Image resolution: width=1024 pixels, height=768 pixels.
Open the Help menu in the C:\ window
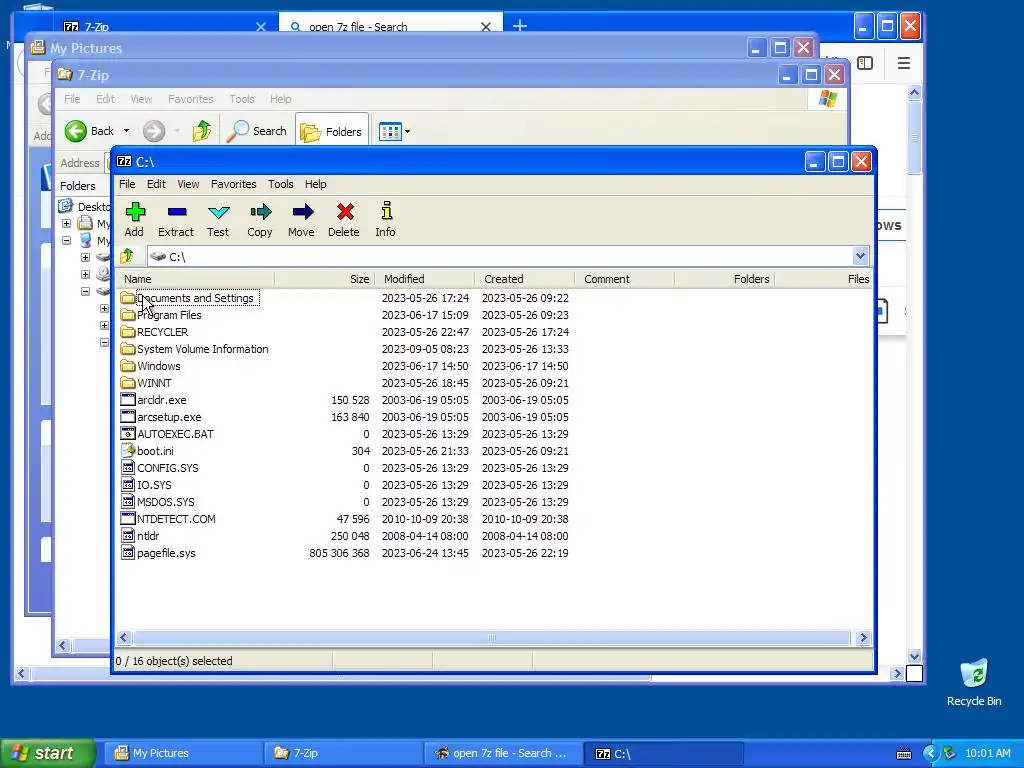point(315,184)
